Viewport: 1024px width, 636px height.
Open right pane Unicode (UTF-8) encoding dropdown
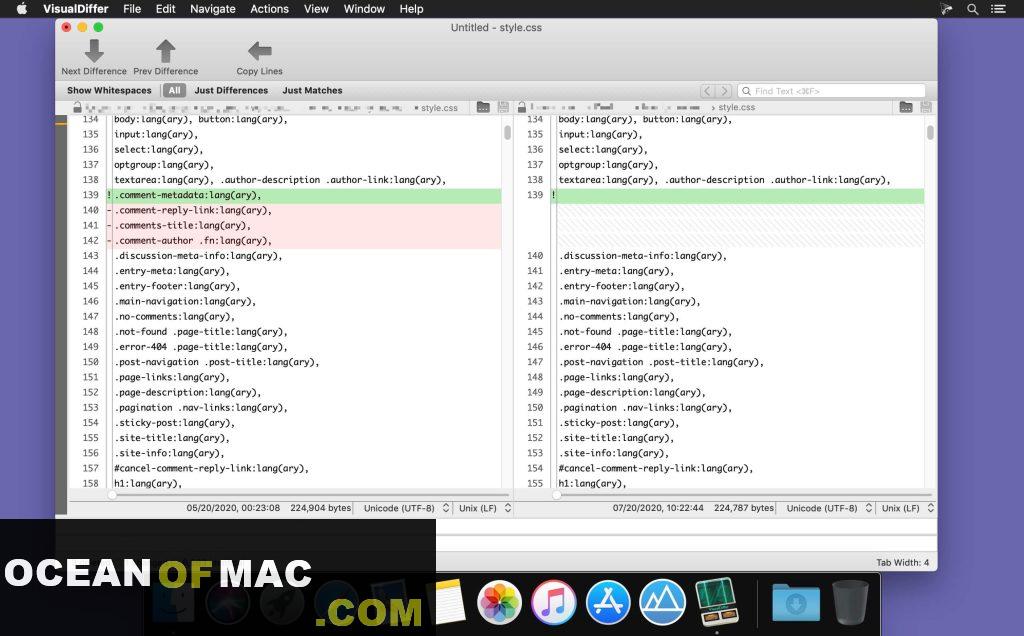[x=829, y=508]
